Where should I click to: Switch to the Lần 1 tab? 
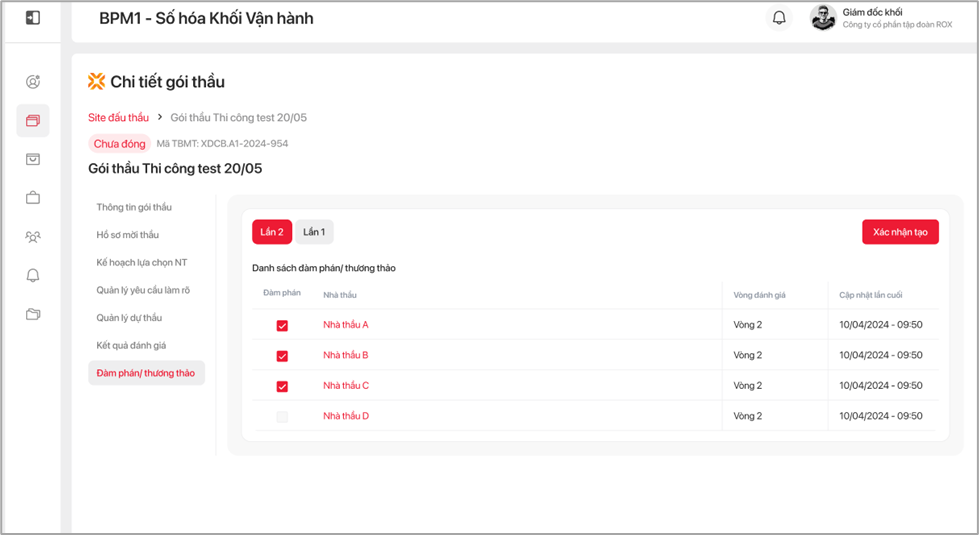(314, 232)
